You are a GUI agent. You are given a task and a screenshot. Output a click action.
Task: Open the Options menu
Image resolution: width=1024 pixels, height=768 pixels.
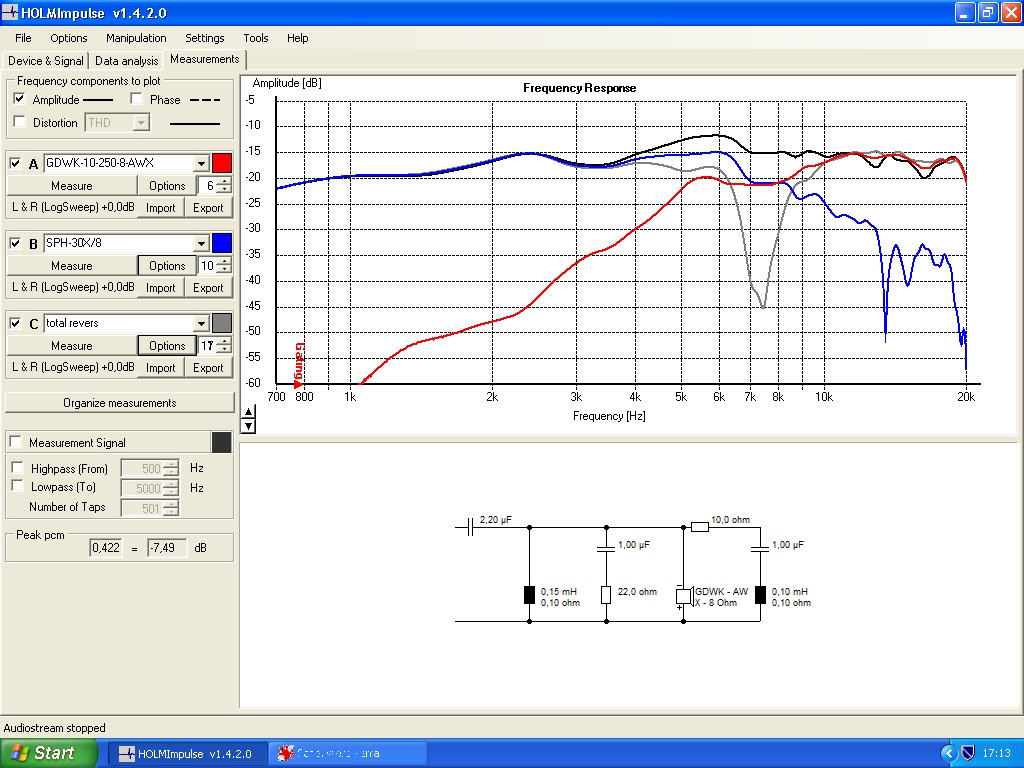(69, 38)
